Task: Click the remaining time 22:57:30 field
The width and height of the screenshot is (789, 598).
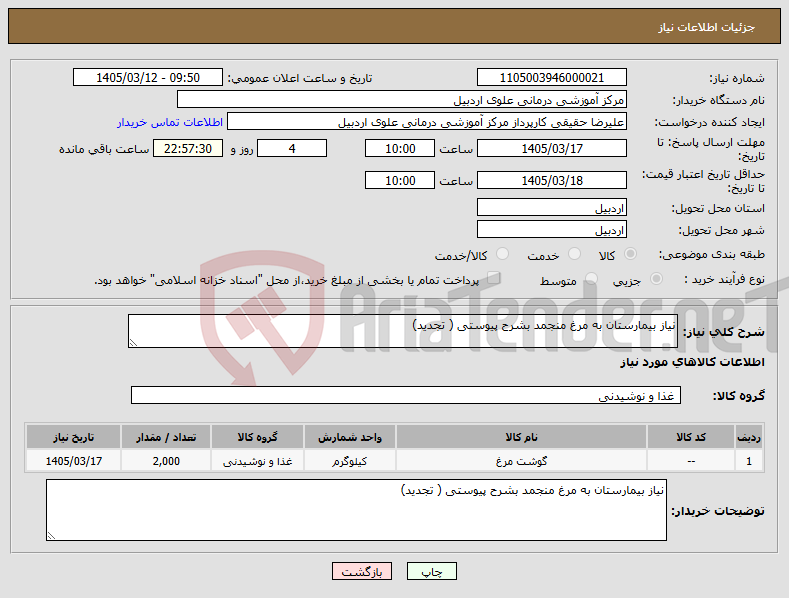Action: pyautogui.click(x=188, y=148)
